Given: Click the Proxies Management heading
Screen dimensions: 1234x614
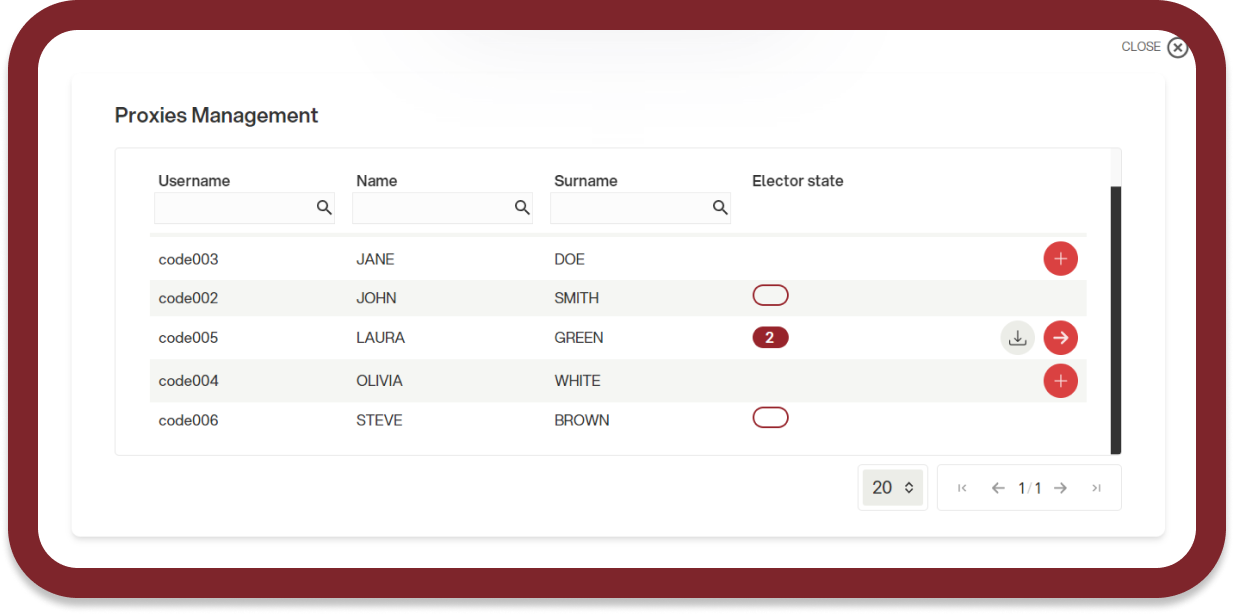Looking at the screenshot, I should (216, 115).
